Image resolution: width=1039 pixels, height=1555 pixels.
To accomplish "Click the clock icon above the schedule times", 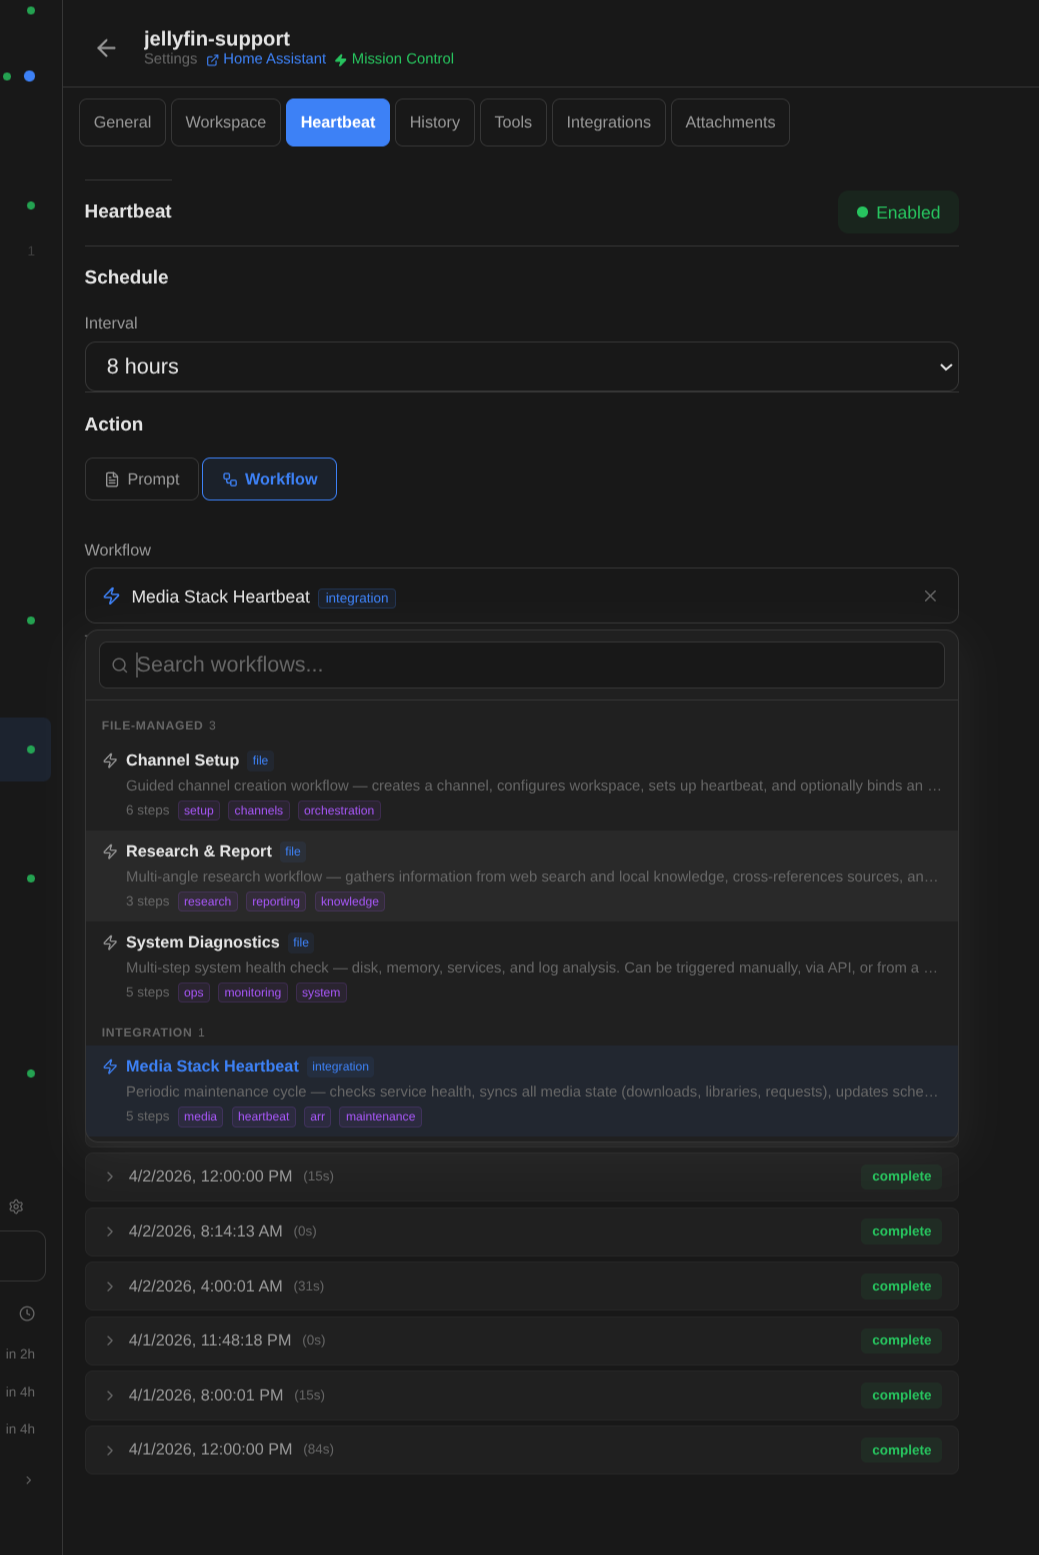I will click(x=26, y=1313).
